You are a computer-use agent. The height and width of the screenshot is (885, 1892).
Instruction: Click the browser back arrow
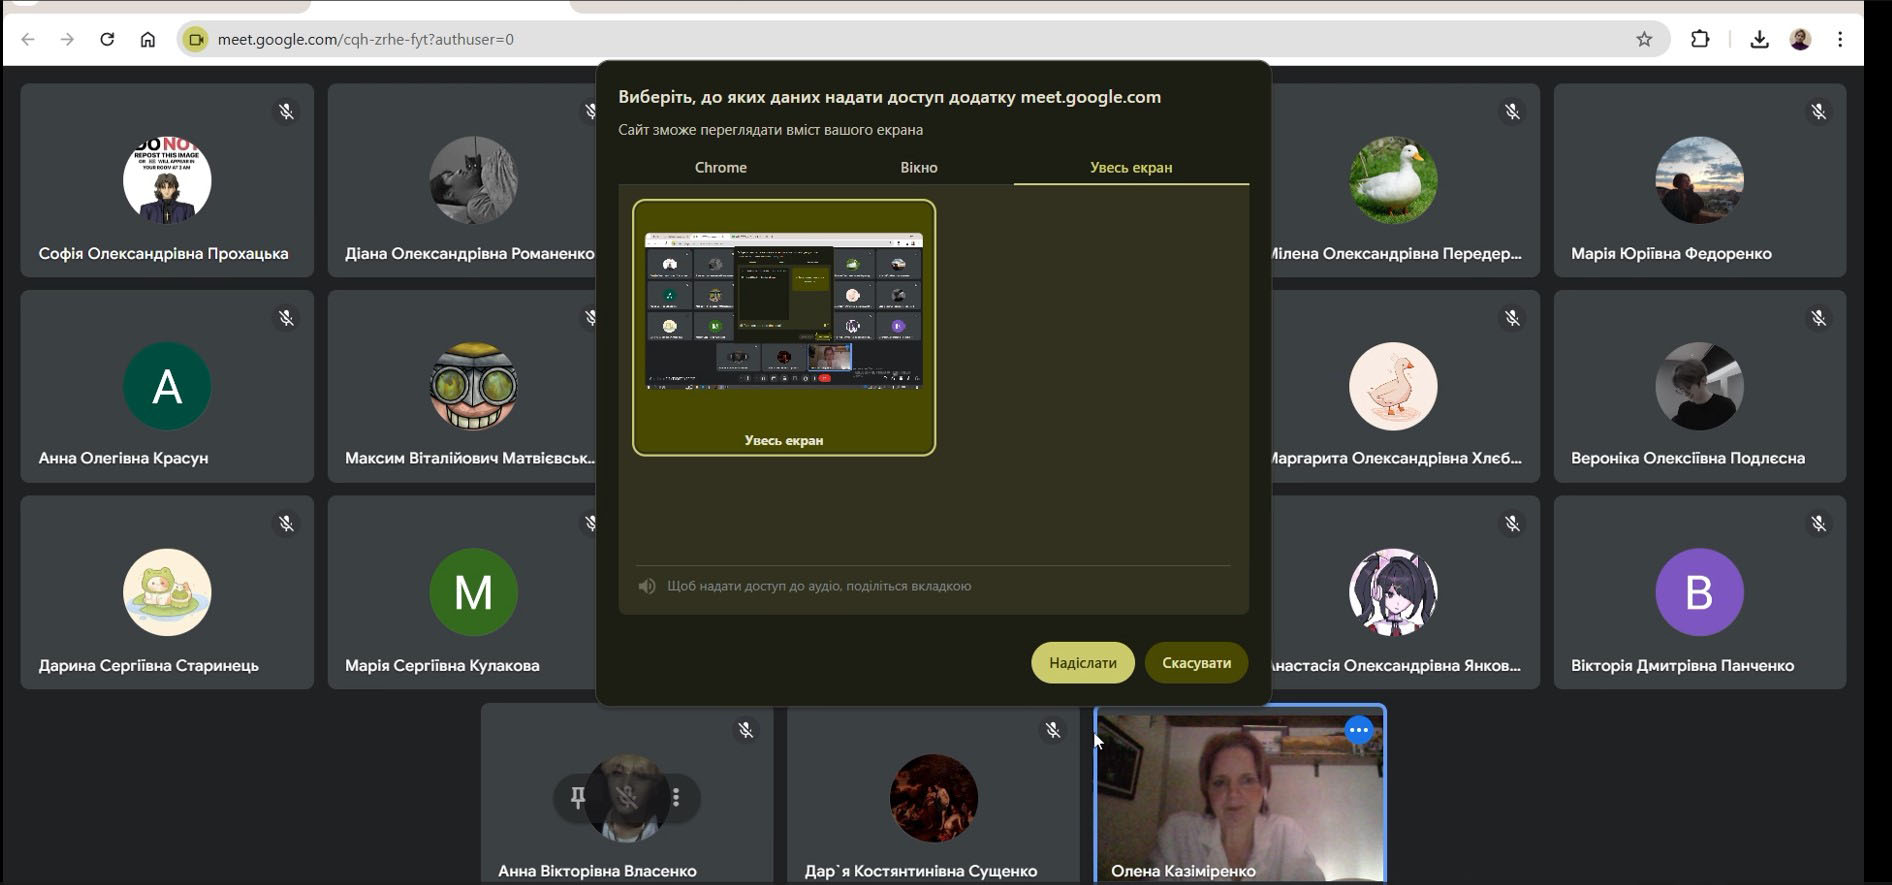[x=28, y=39]
